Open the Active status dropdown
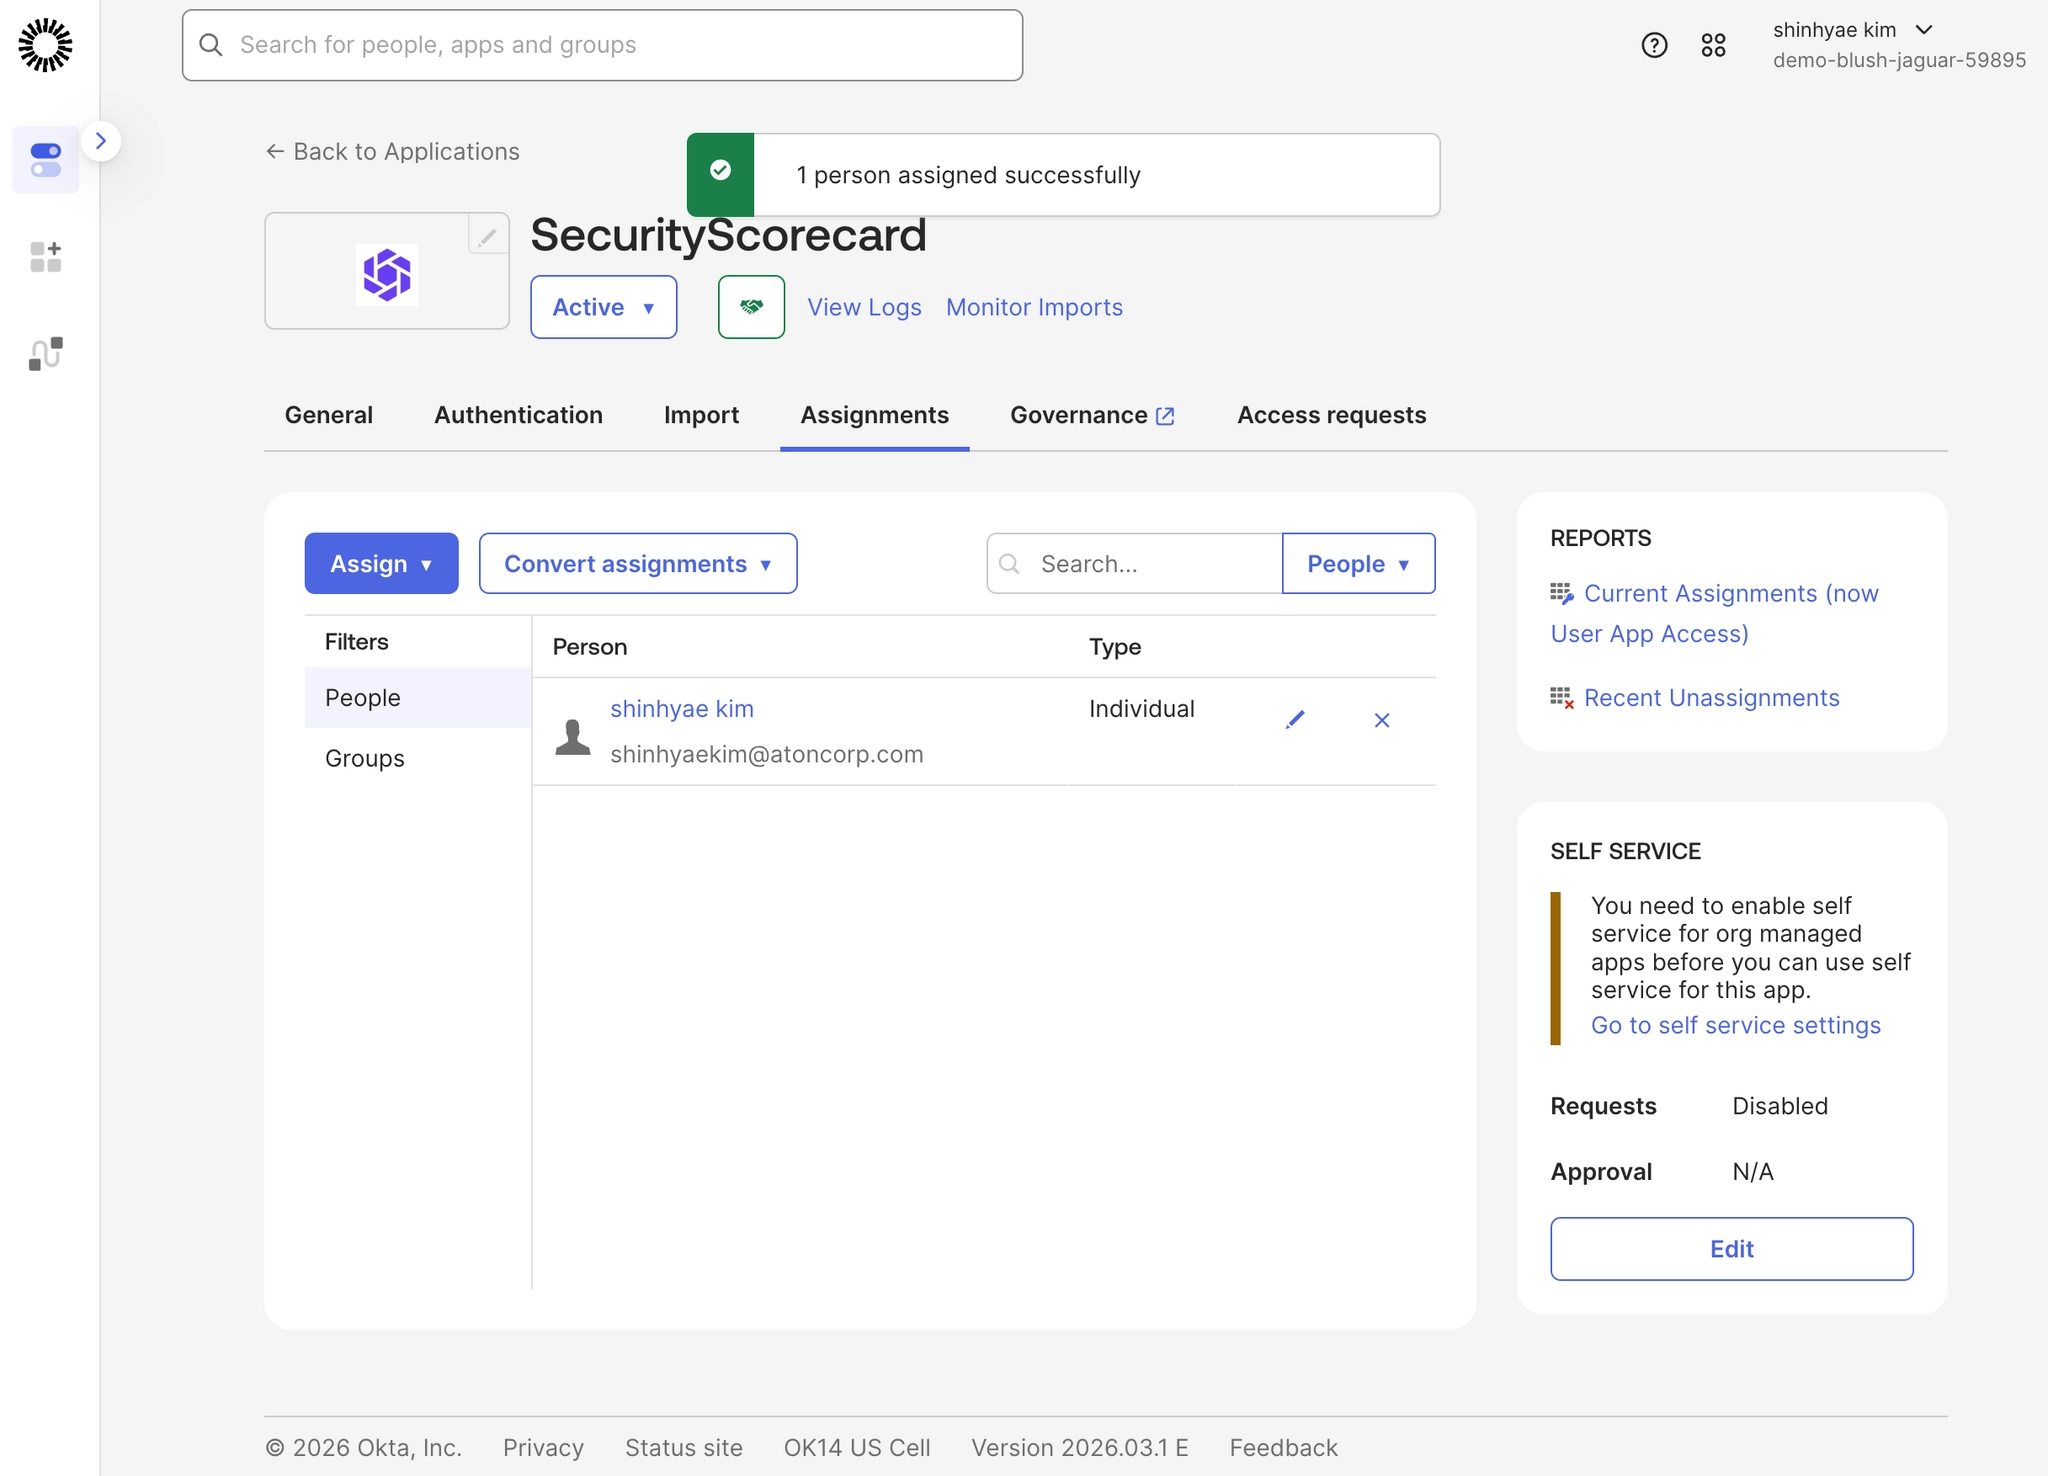The width and height of the screenshot is (2048, 1476). [603, 307]
